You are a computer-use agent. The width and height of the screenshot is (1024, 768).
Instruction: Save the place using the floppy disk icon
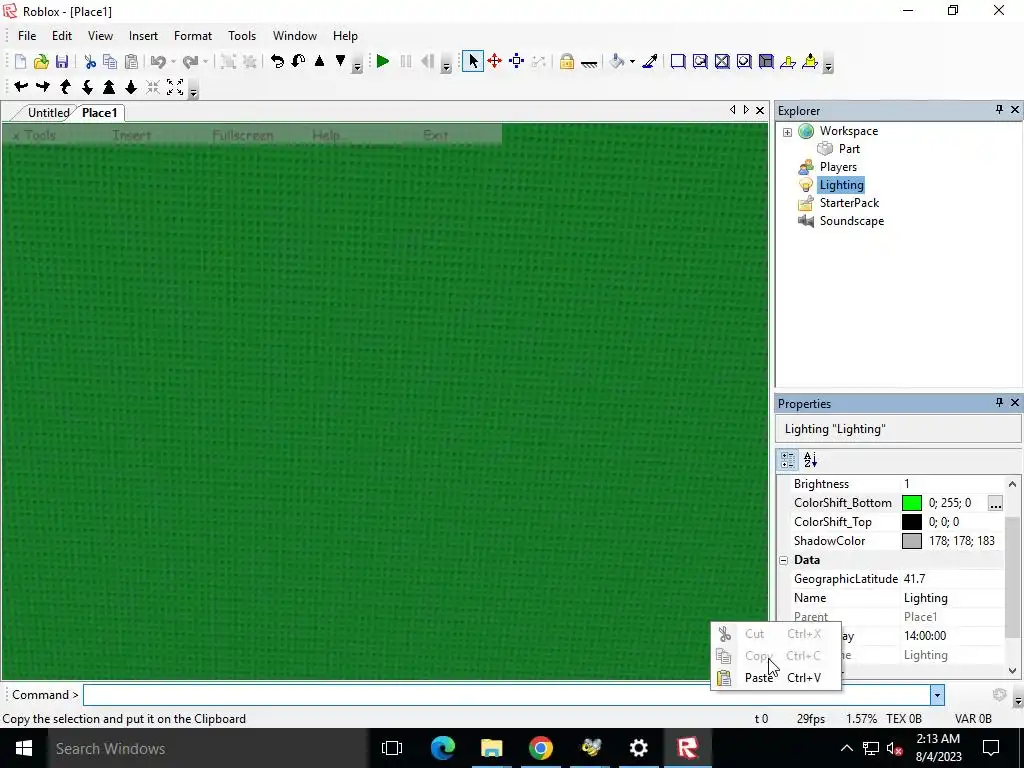[61, 61]
